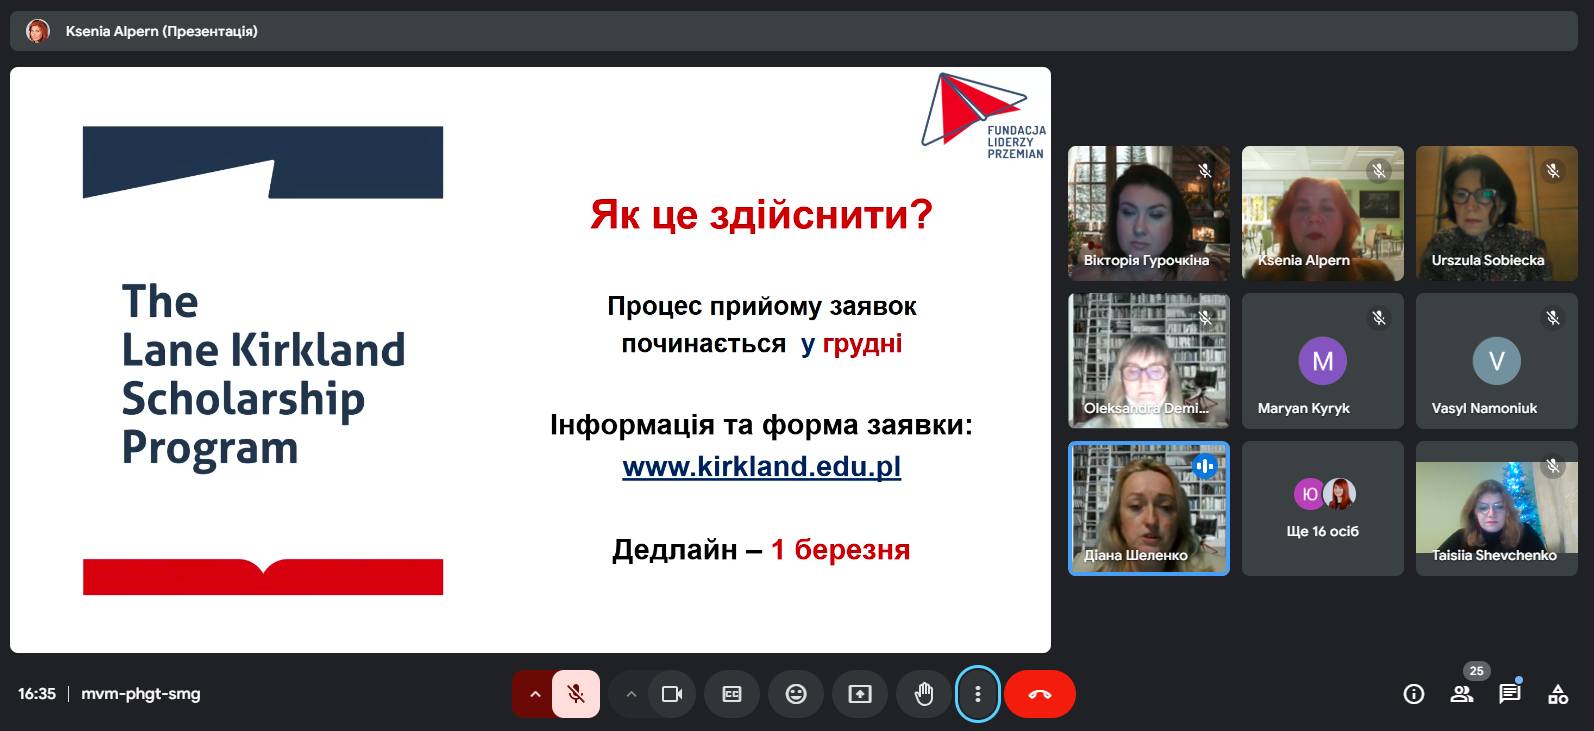Image resolution: width=1594 pixels, height=731 pixels.
Task: Click muted mic icon on Taisiia Shevchenko tile
Action: click(x=1553, y=466)
